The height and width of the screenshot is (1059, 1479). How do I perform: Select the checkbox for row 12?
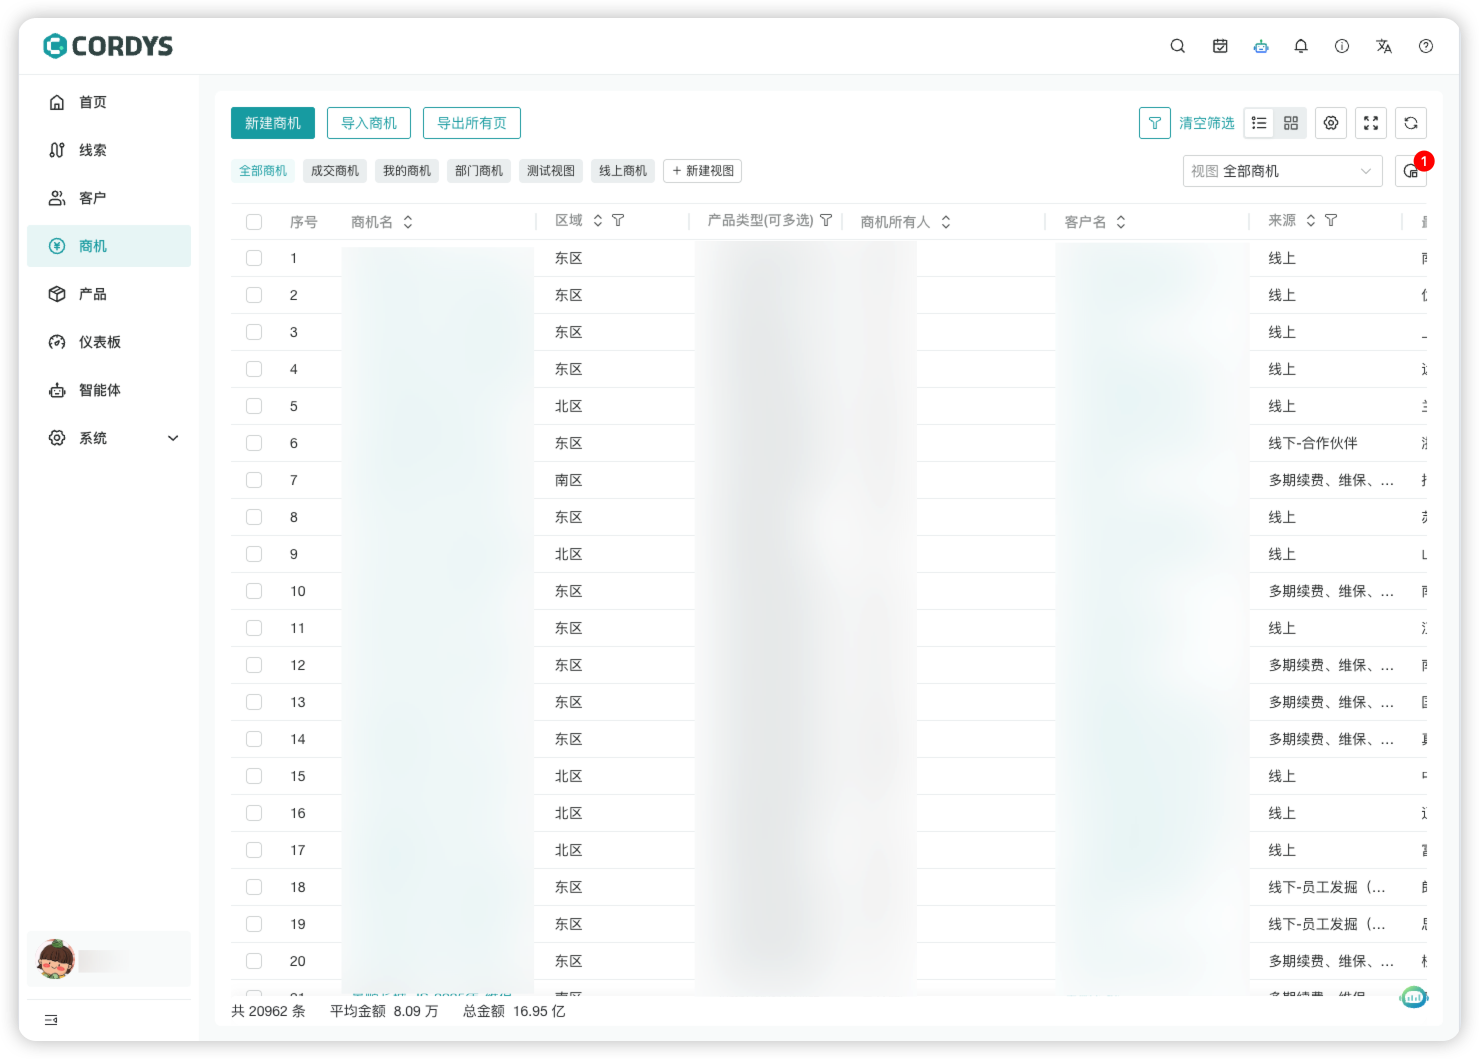click(254, 665)
